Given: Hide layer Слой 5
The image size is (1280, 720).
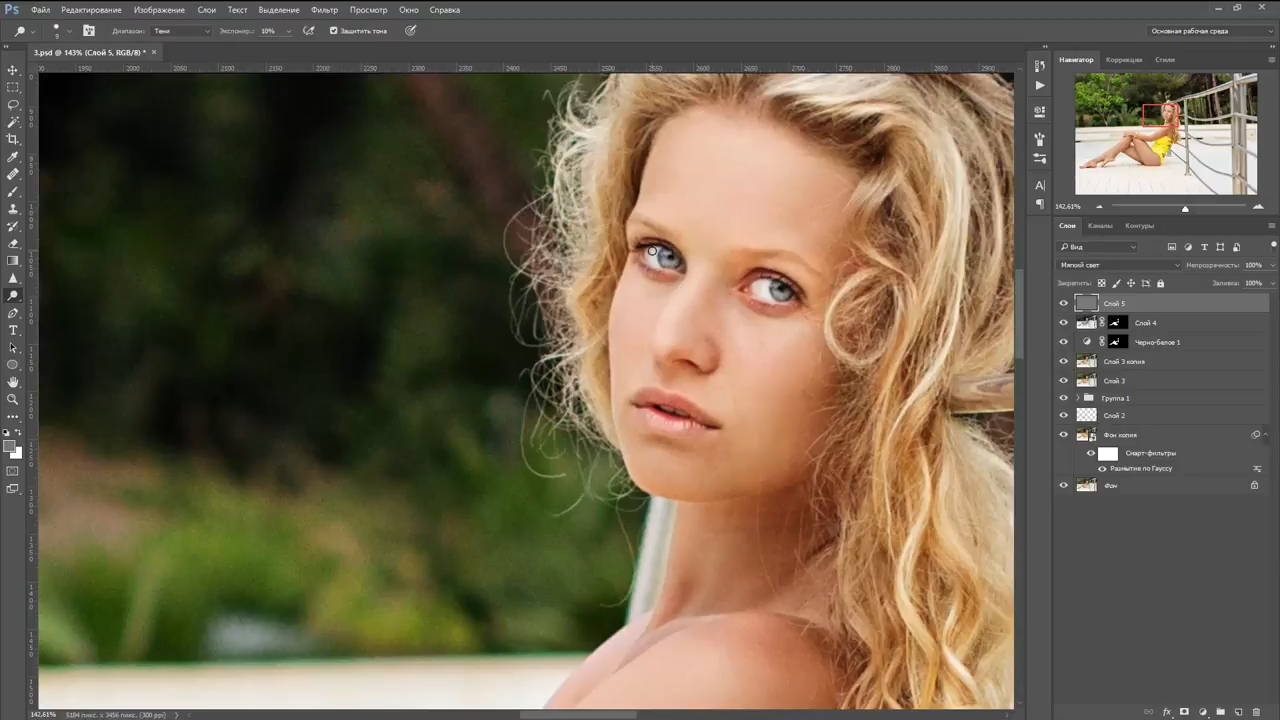Looking at the screenshot, I should coord(1063,303).
